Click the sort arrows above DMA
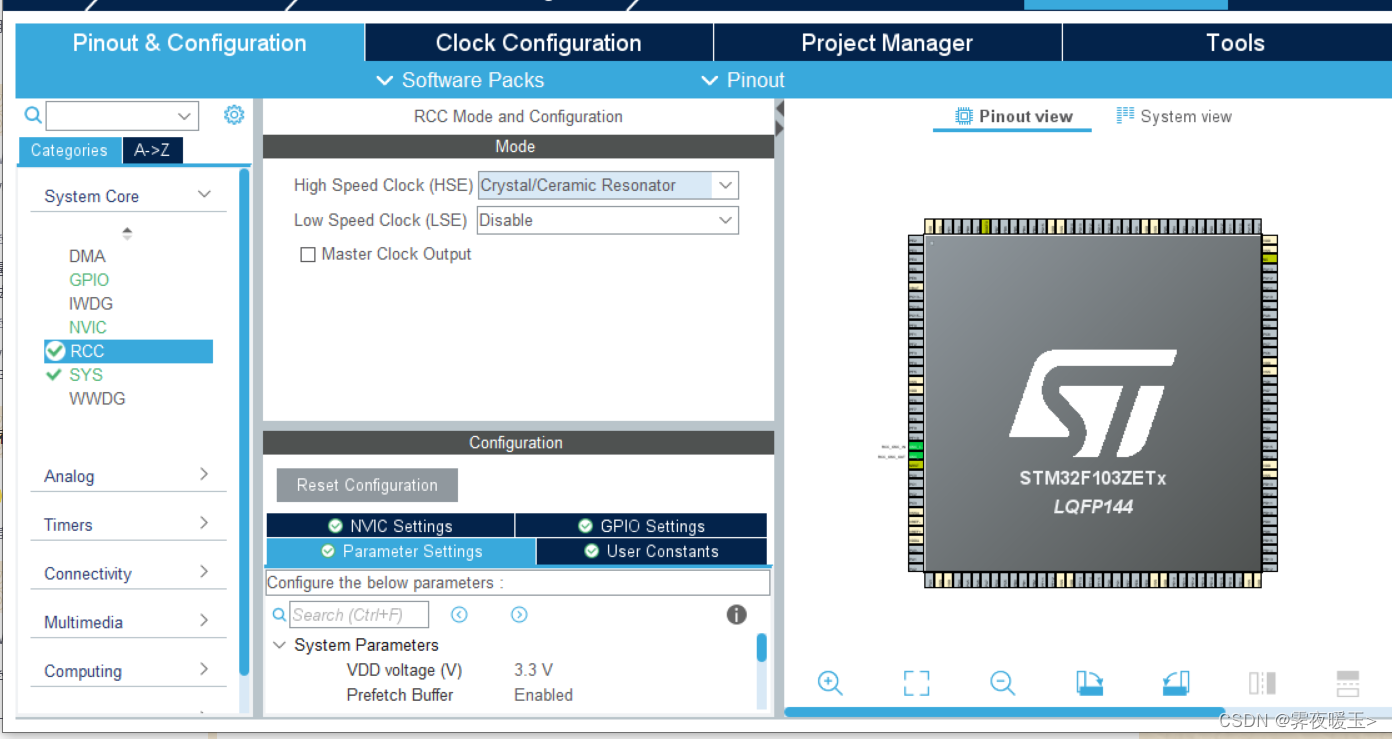Image resolution: width=1392 pixels, height=739 pixels. point(127,233)
